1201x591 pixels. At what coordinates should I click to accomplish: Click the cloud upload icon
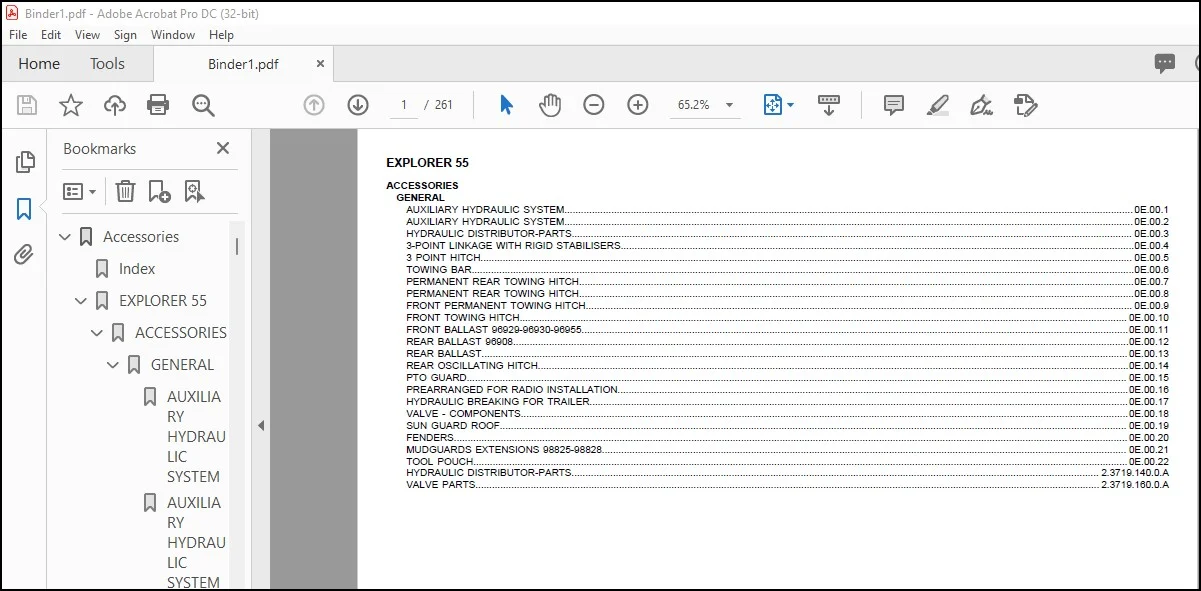(x=115, y=105)
